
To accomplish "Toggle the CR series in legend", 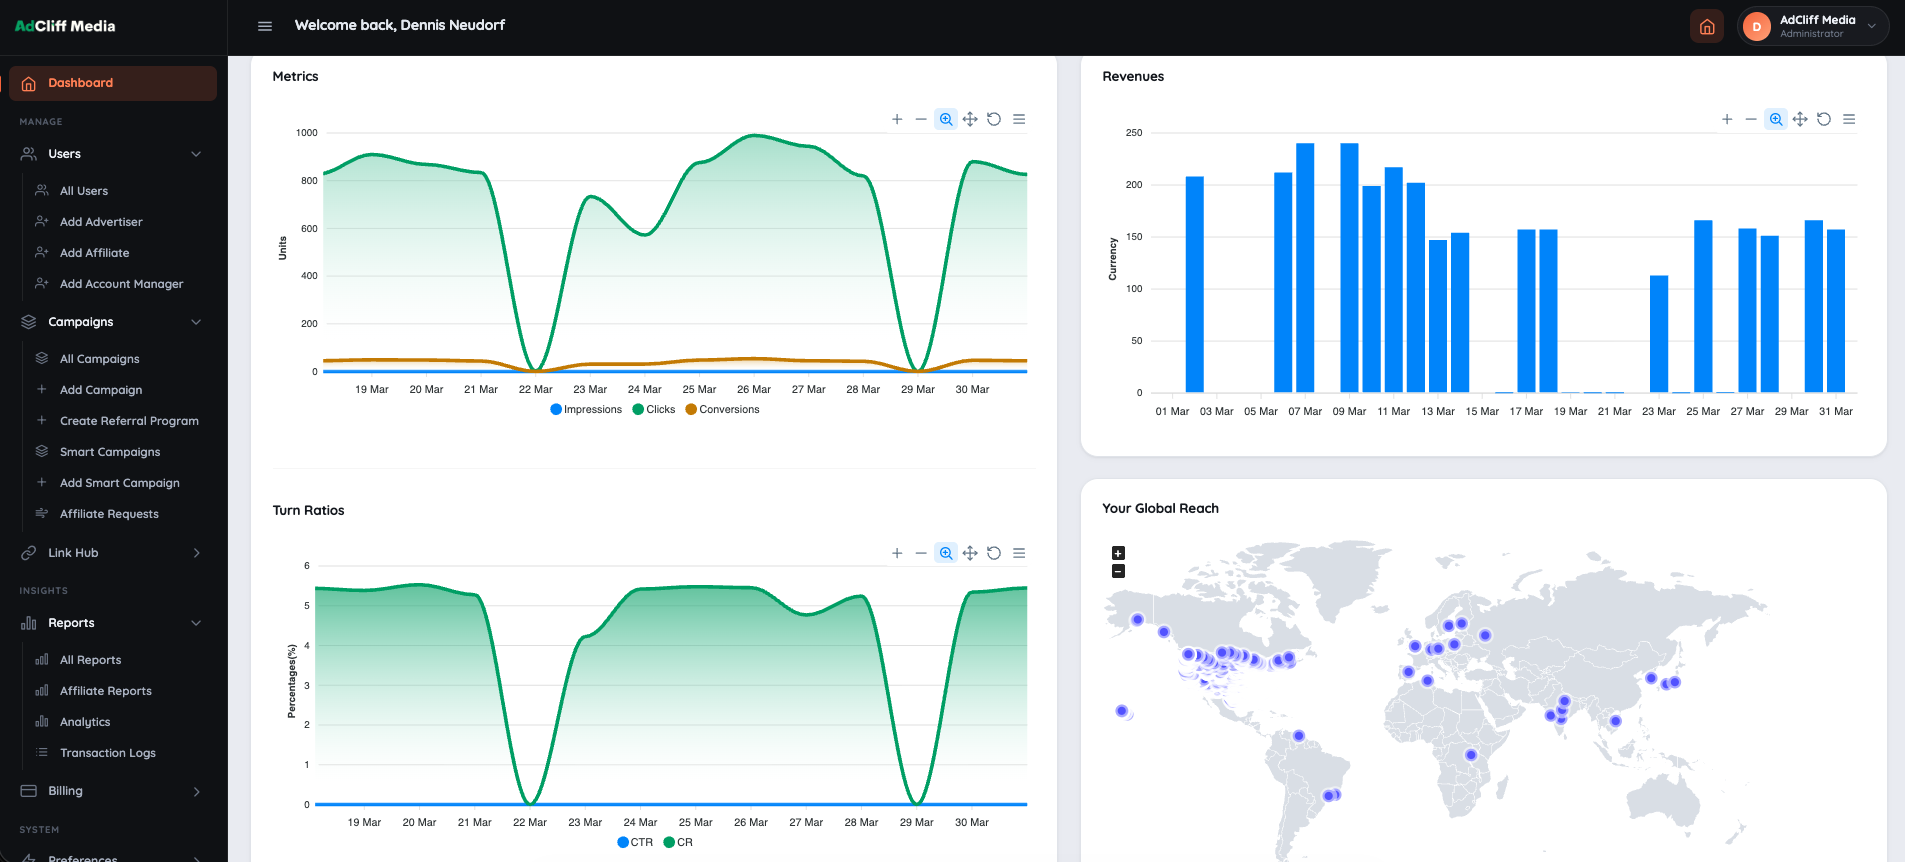I will click(x=678, y=842).
